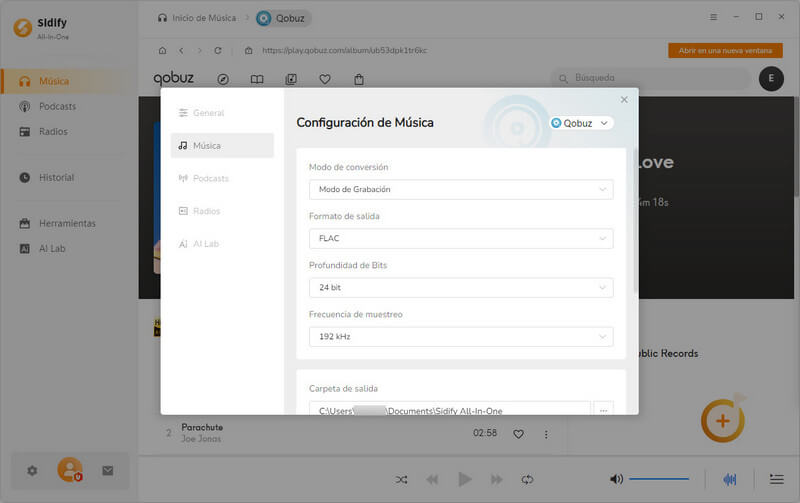Click the Joe Jonas artist name
Image resolution: width=800 pixels, height=503 pixels.
pyautogui.click(x=201, y=439)
